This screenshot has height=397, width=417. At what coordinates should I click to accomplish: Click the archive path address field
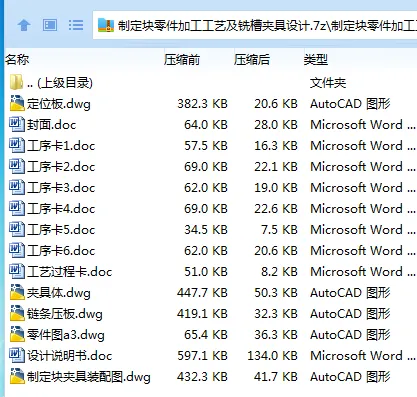click(x=255, y=25)
